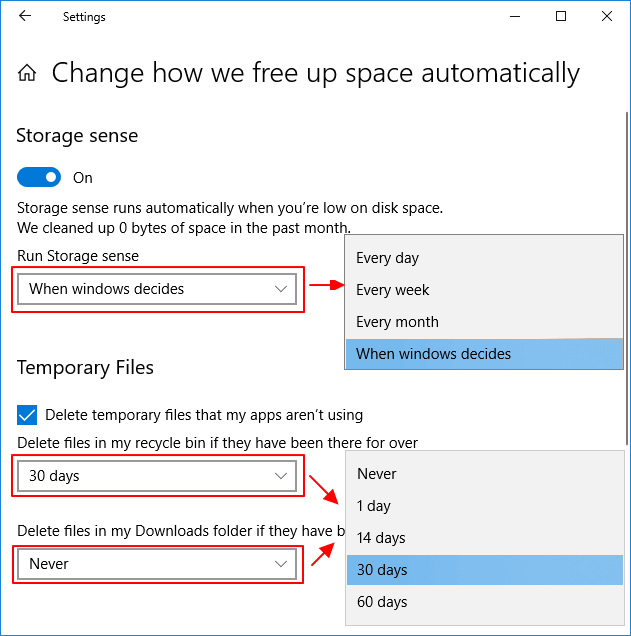The height and width of the screenshot is (636, 631).
Task: Pick When windows decides in list
Action: pyautogui.click(x=433, y=354)
